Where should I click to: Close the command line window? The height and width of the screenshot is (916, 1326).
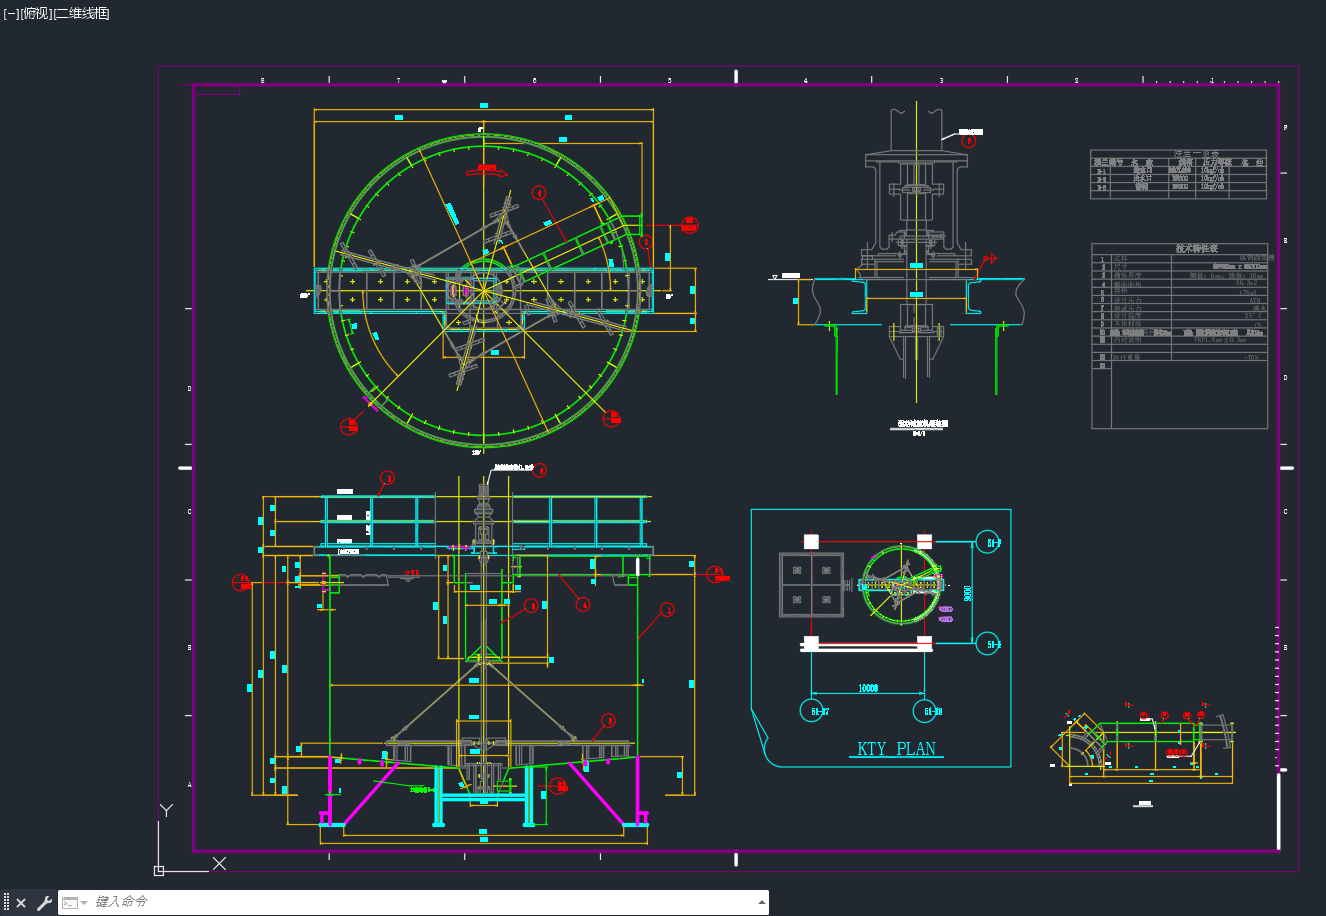point(21,903)
